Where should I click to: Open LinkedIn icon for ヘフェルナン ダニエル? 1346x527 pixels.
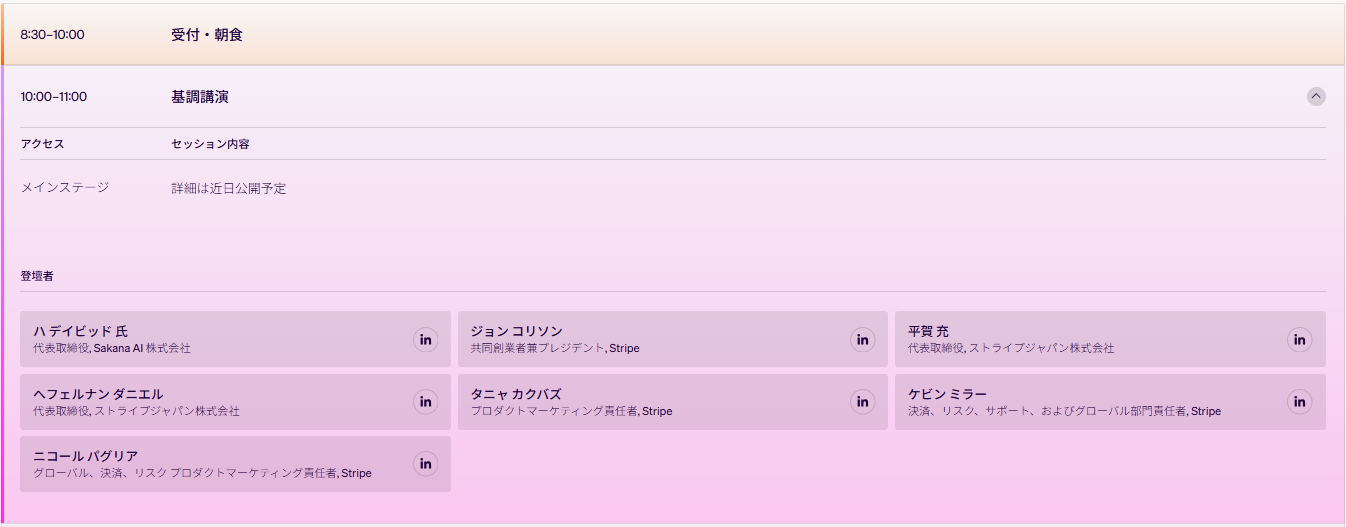(426, 402)
